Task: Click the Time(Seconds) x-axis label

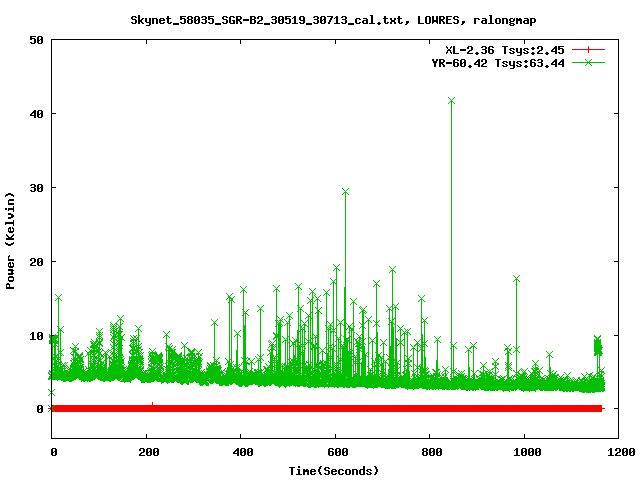Action: click(x=333, y=471)
